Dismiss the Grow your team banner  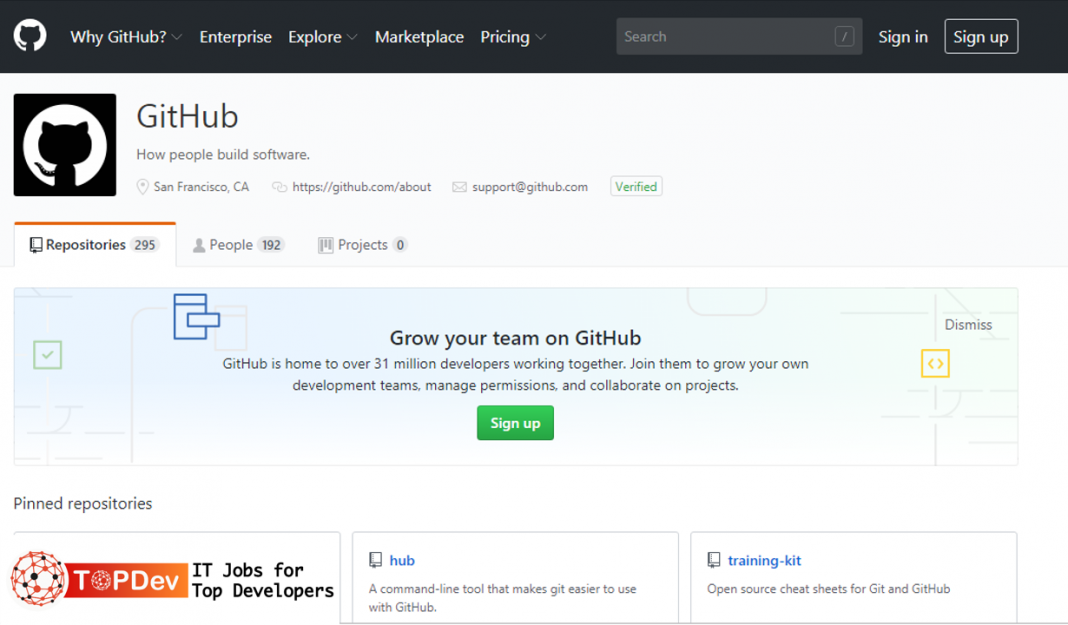[968, 325]
